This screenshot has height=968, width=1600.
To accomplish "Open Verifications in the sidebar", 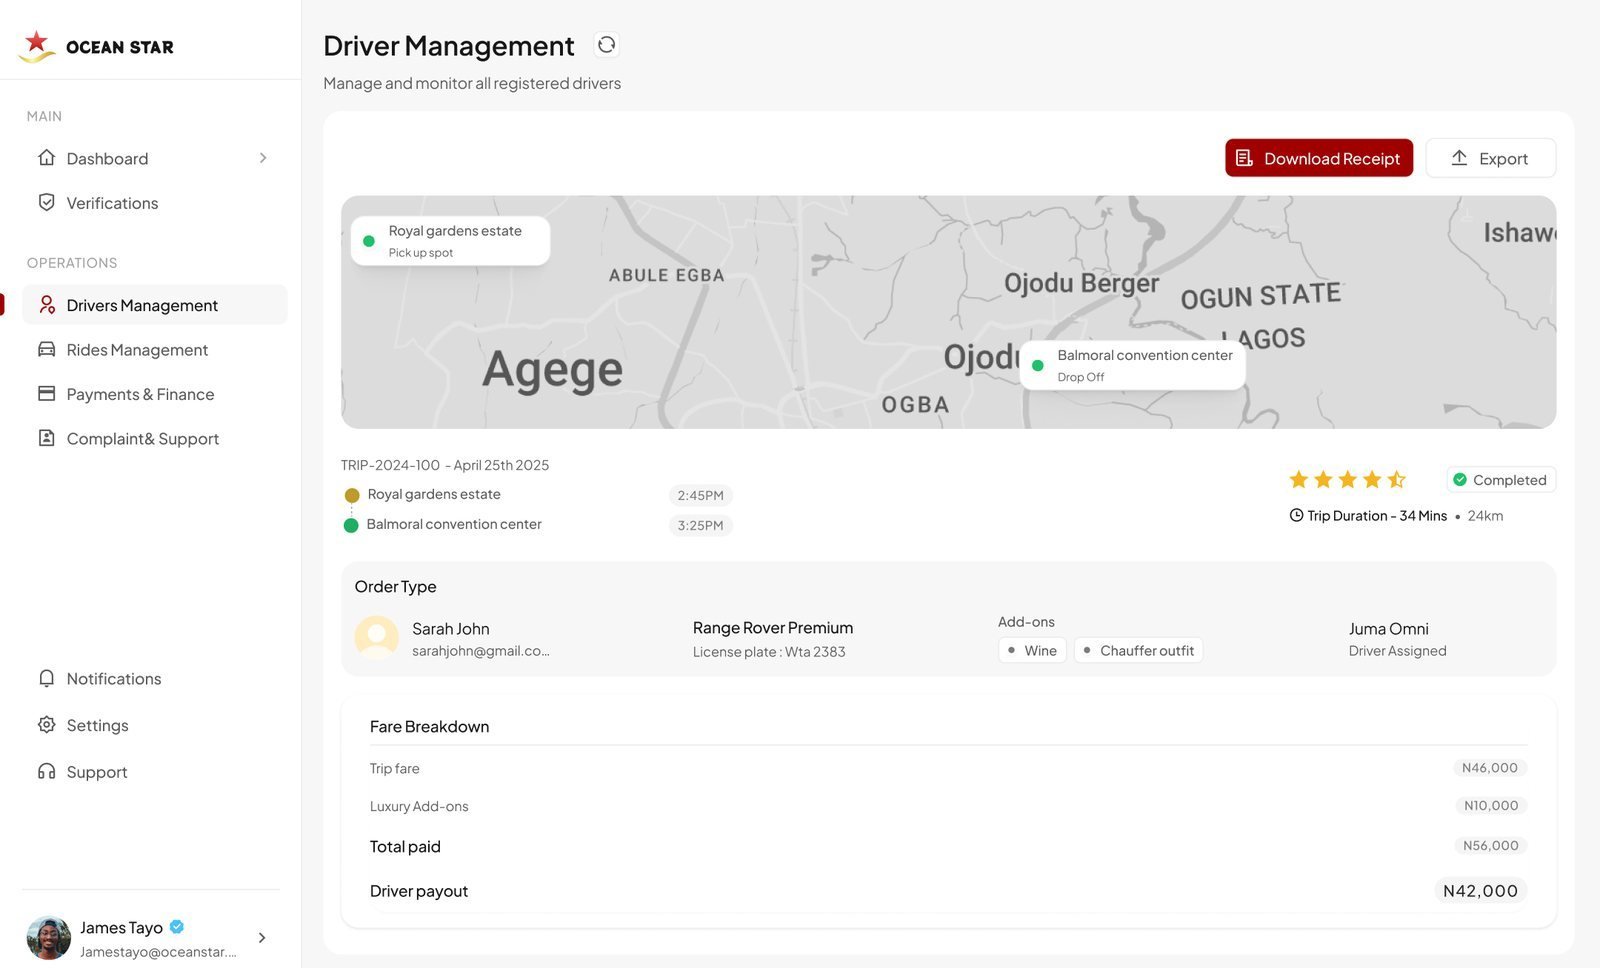I will point(154,203).
